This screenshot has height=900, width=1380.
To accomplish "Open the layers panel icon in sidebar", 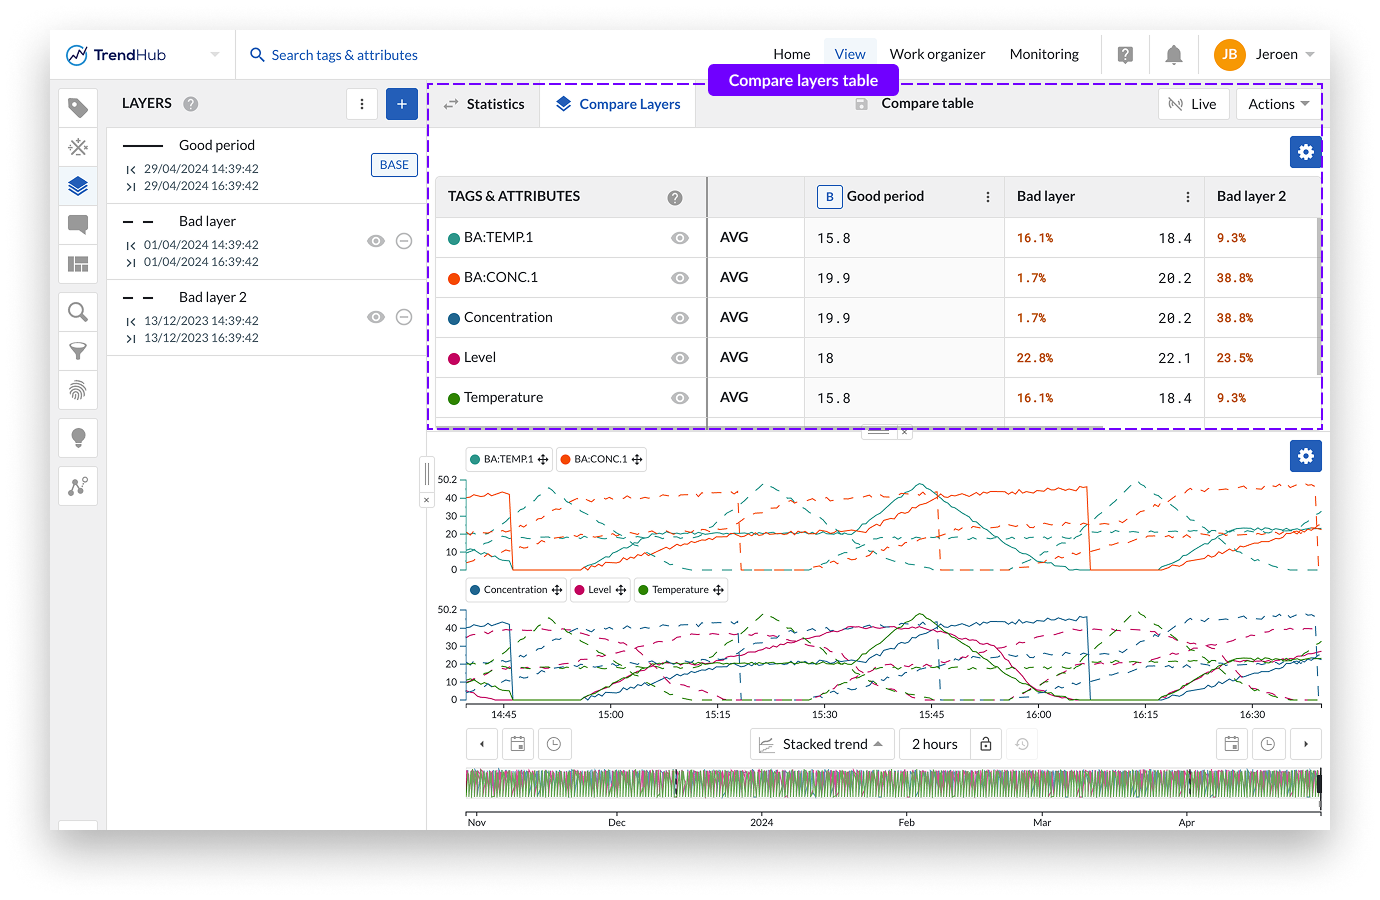I will coord(78,186).
